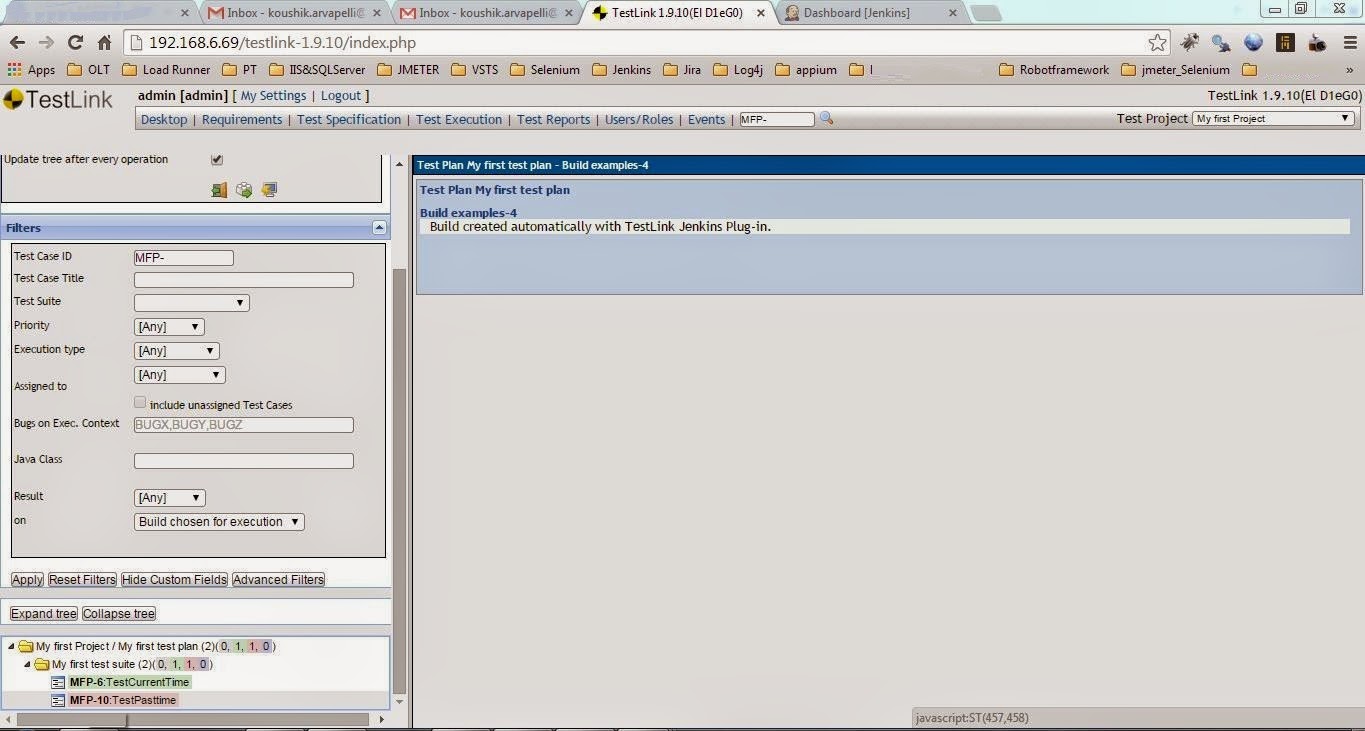Open the JMETER bookmark folder
This screenshot has width=1365, height=731.
point(408,70)
